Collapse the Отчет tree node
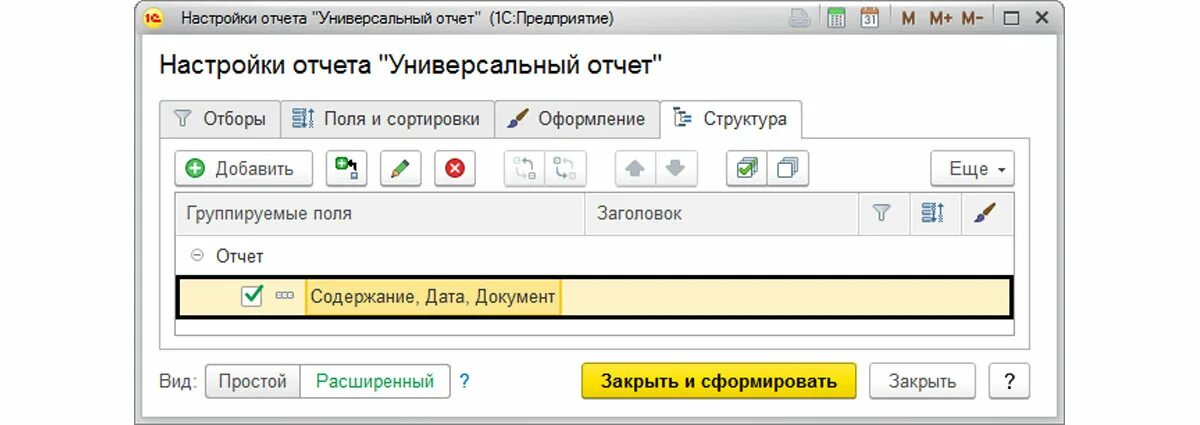1200x425 pixels. click(197, 256)
